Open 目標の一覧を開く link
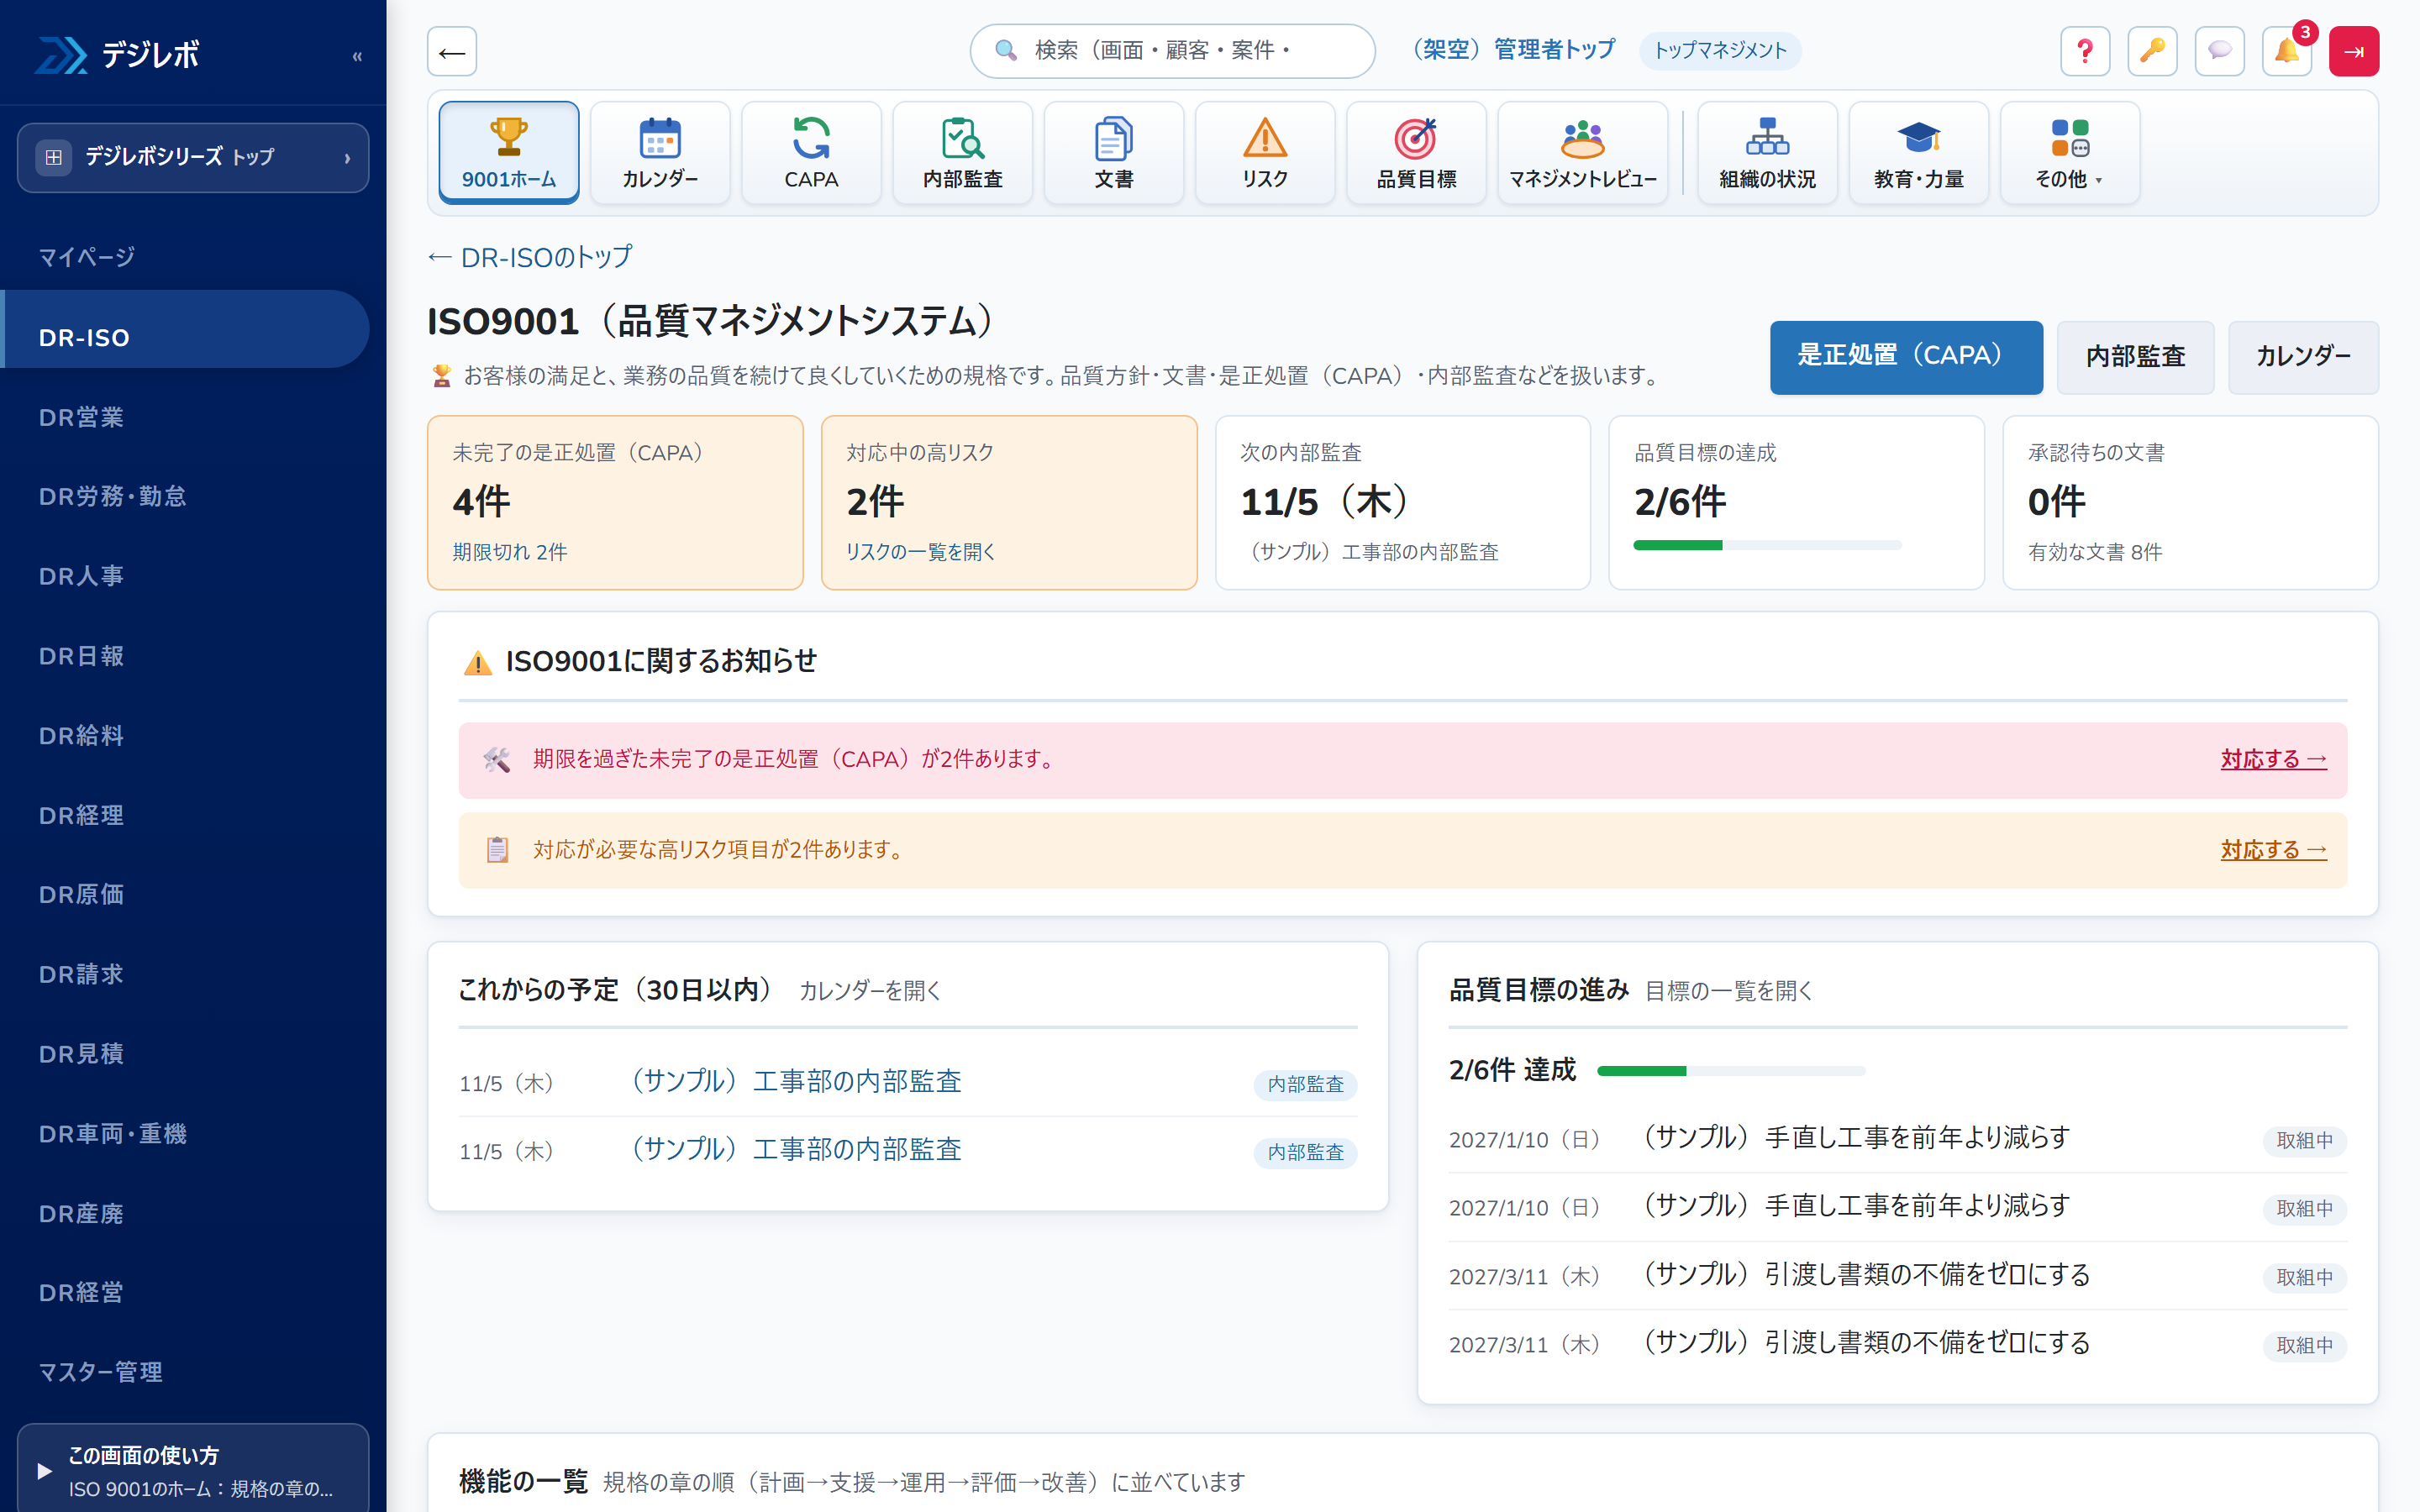The width and height of the screenshot is (2420, 1512). pos(1728,990)
